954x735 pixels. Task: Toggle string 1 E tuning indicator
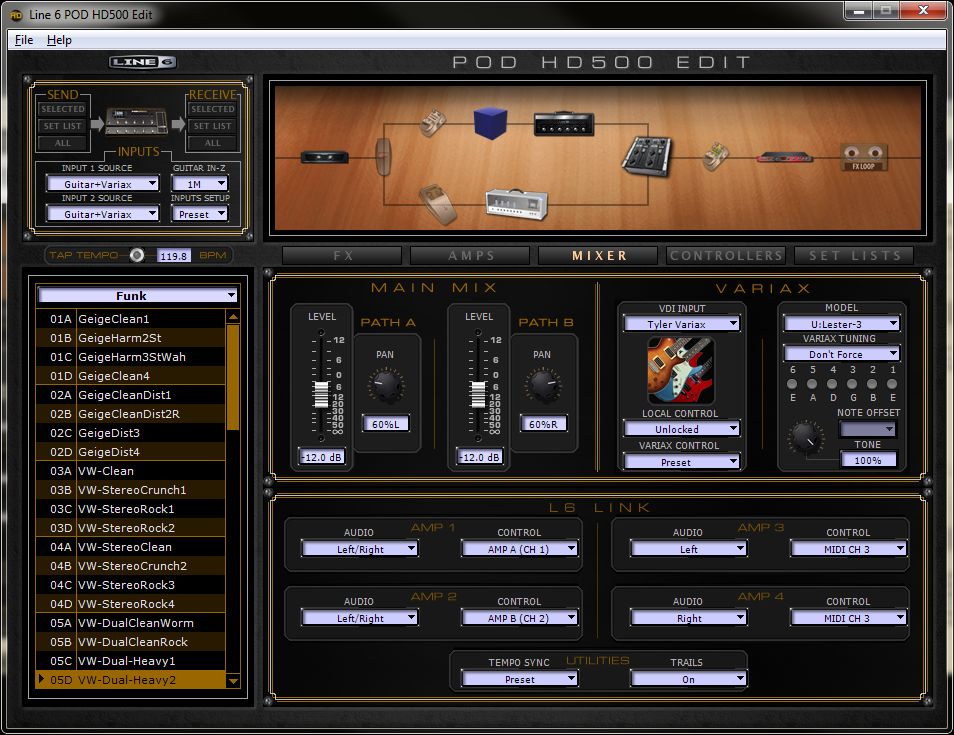pos(892,384)
